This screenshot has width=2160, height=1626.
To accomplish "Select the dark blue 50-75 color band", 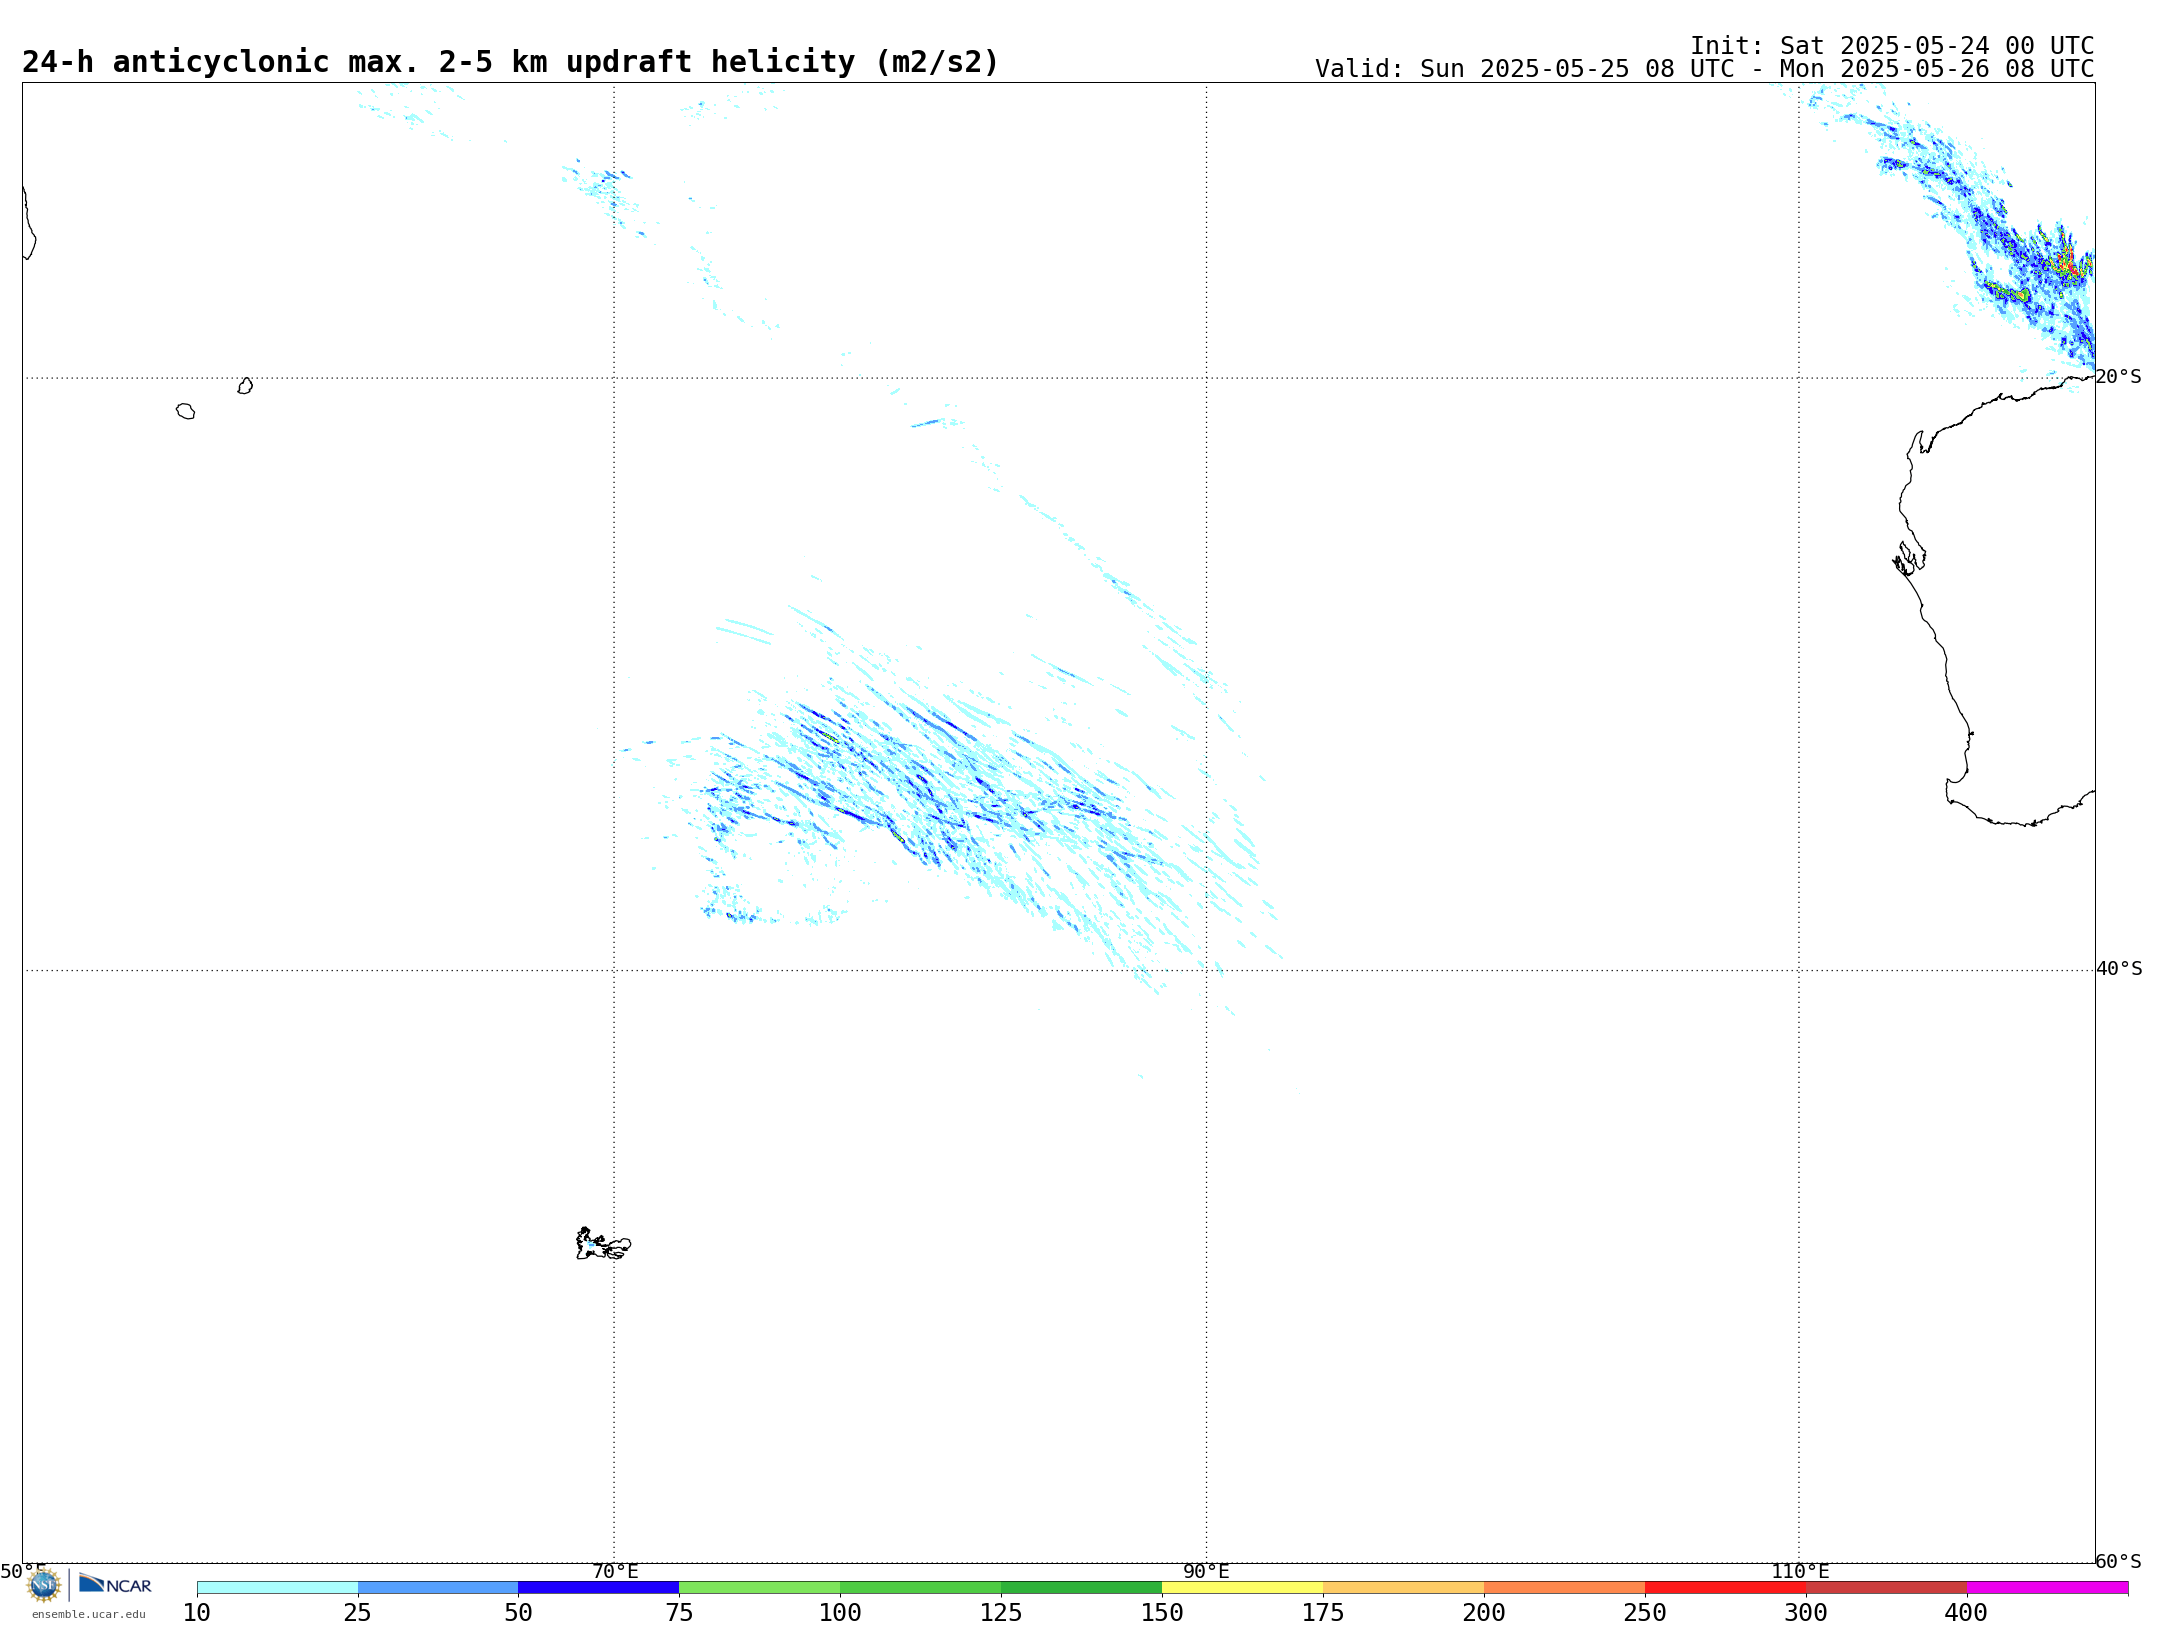I will coord(599,1587).
